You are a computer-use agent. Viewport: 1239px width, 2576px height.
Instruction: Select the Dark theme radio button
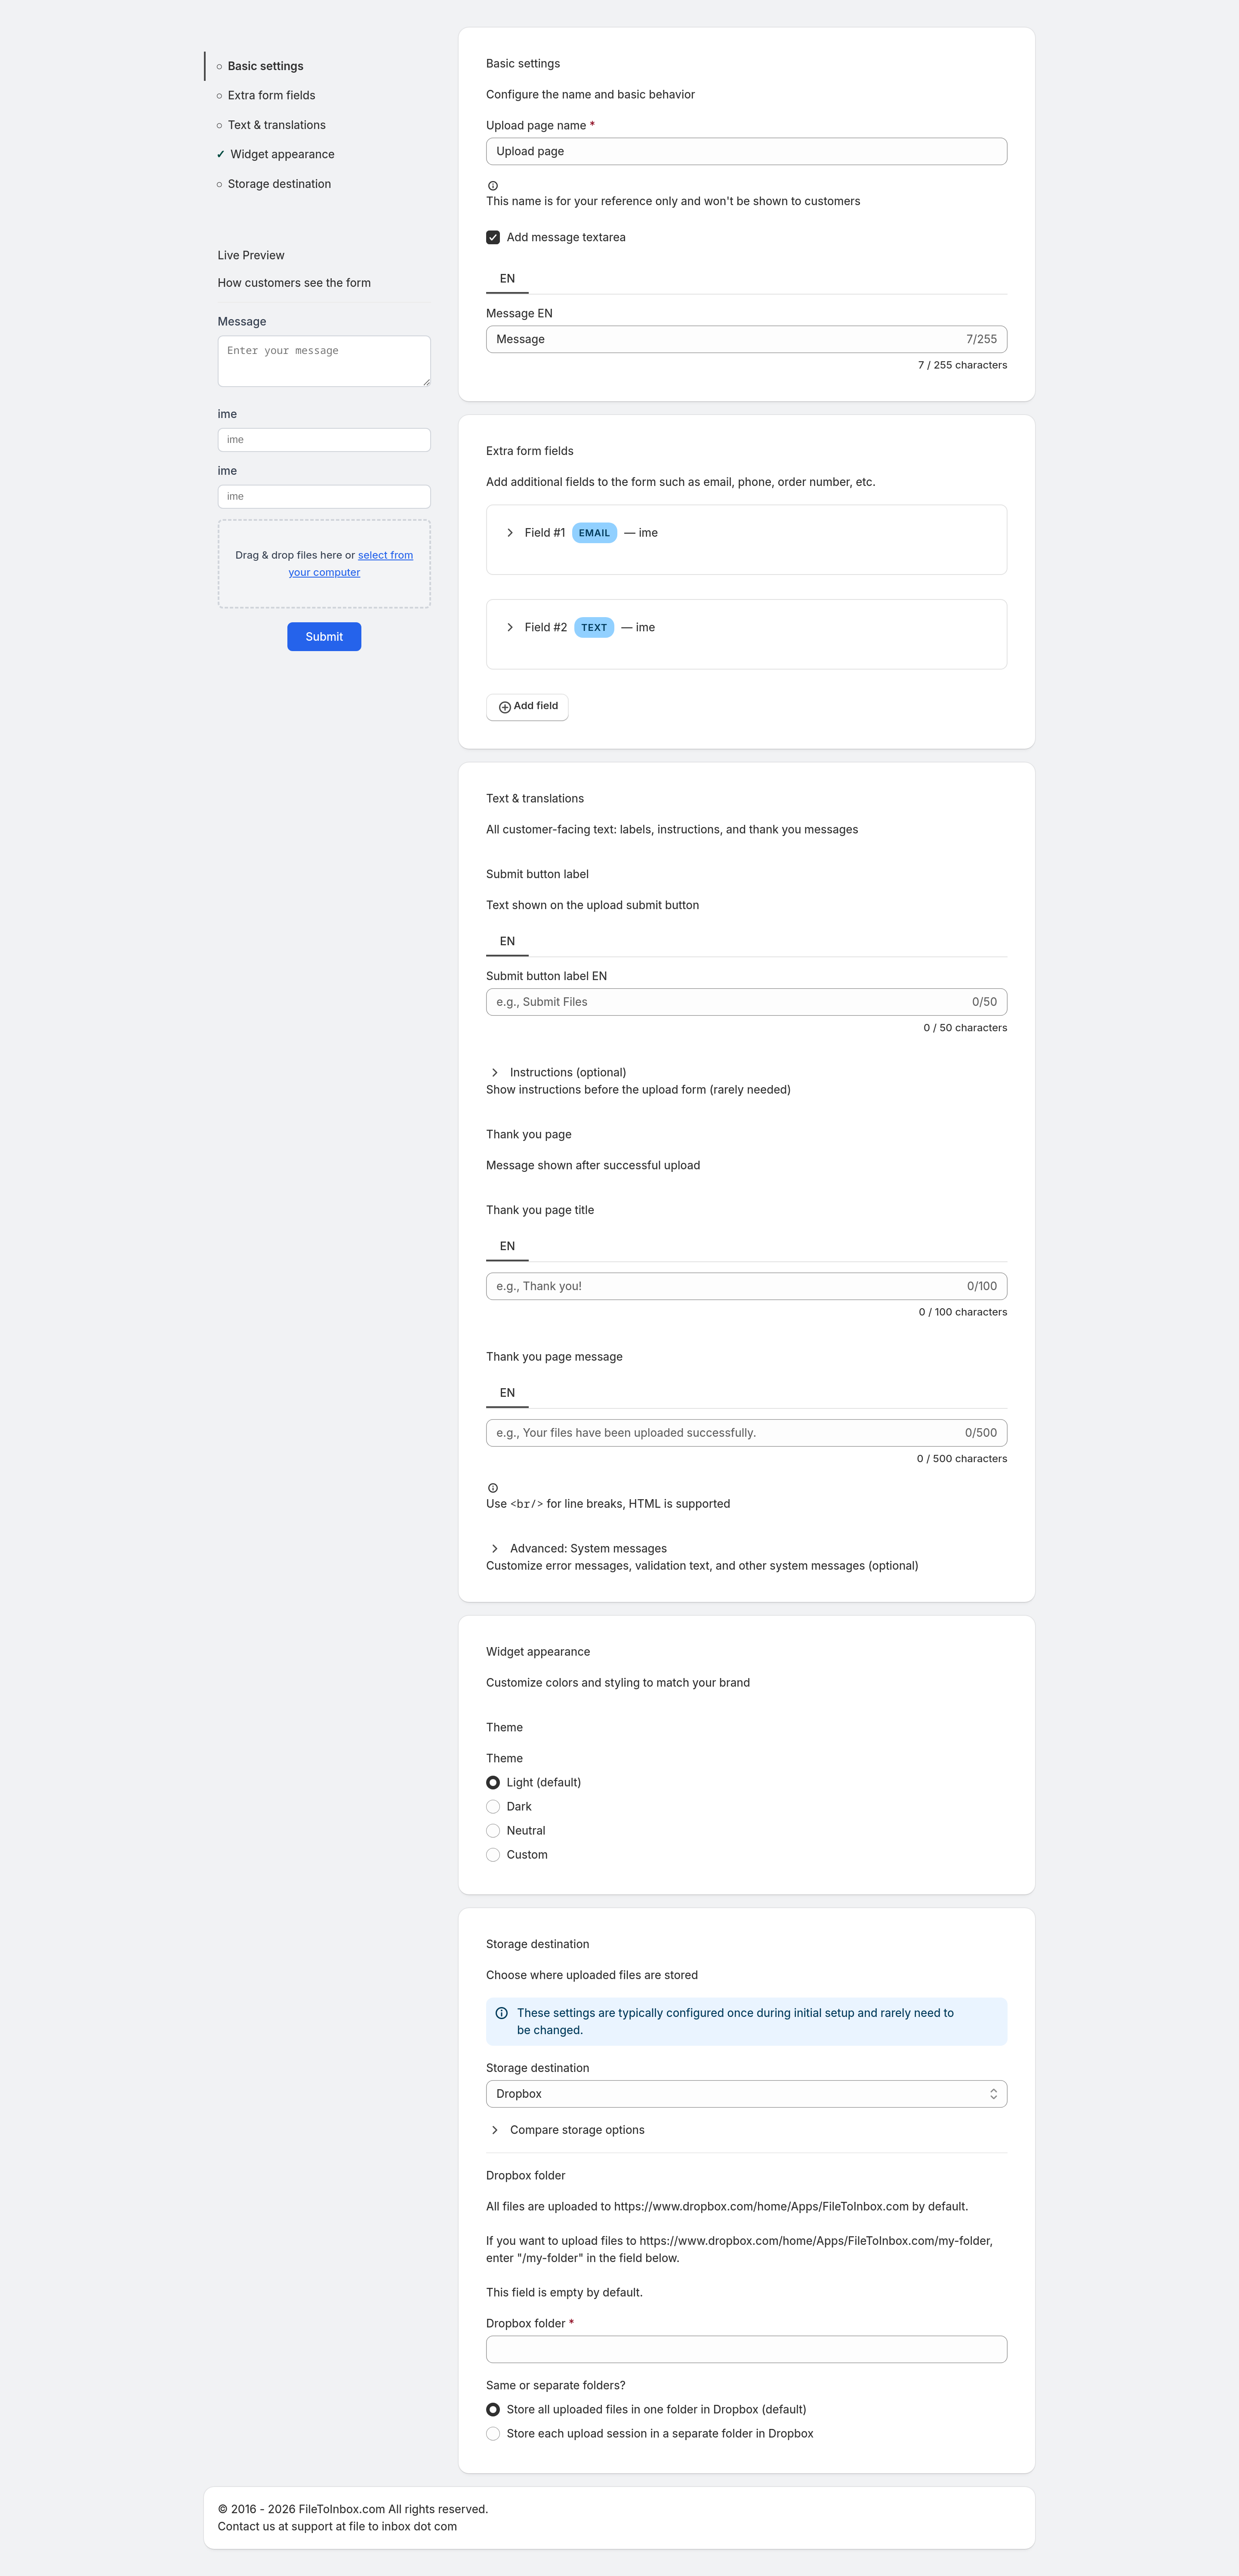(x=493, y=1807)
